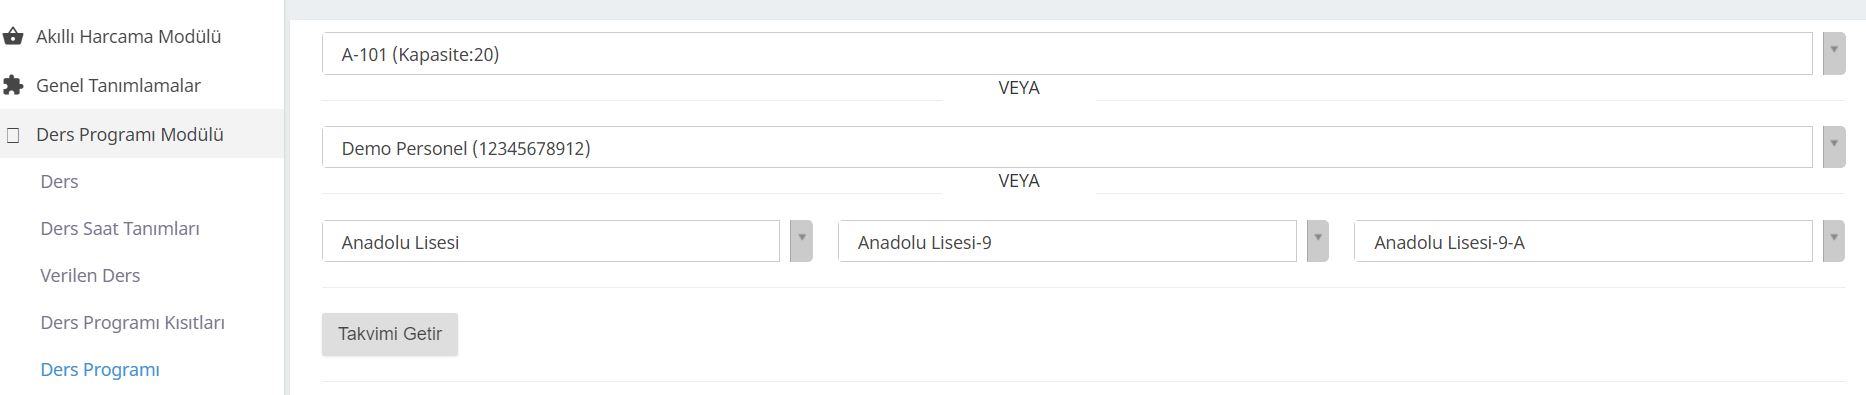
Task: Open the Ders Programı Kısıtları page
Action: [132, 323]
